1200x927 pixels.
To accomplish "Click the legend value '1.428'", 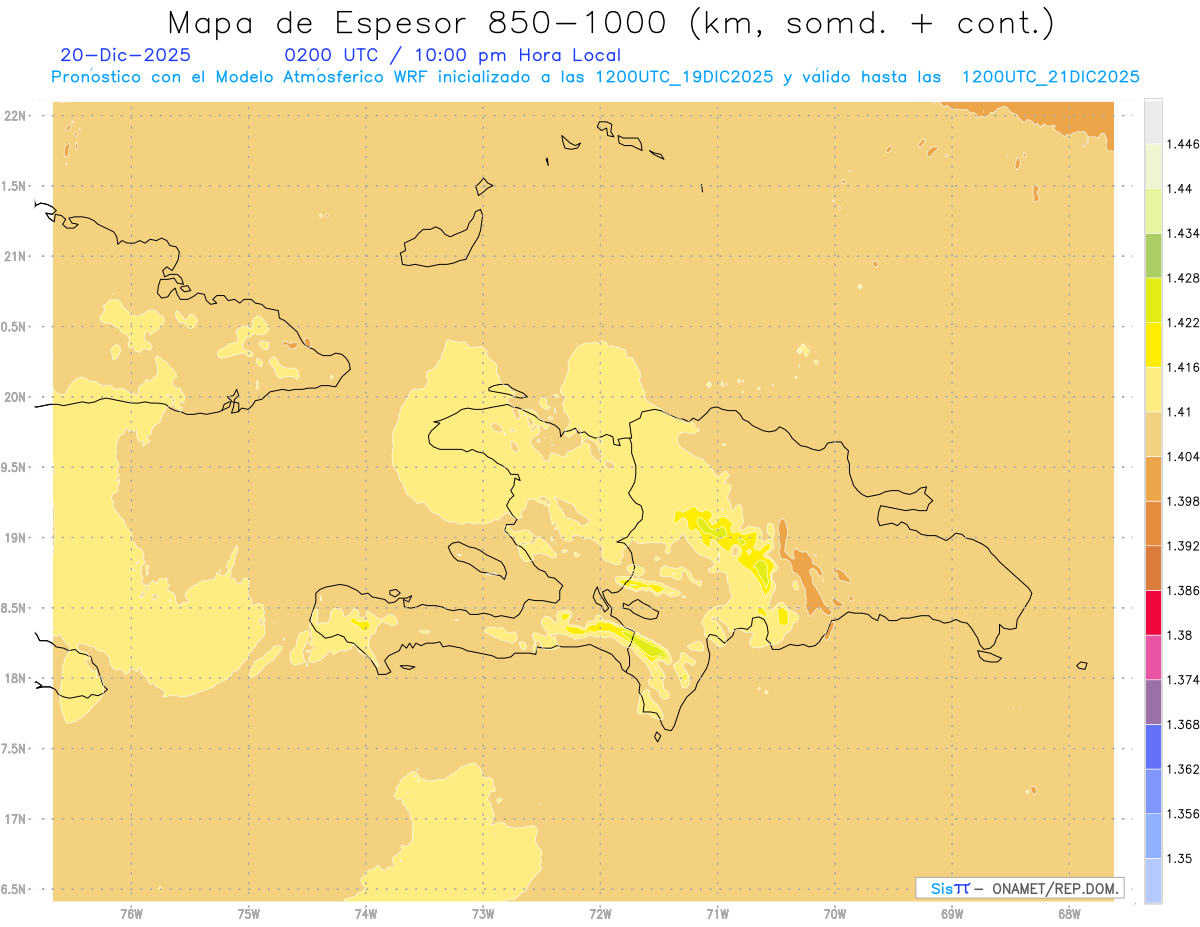I will pyautogui.click(x=1182, y=278).
